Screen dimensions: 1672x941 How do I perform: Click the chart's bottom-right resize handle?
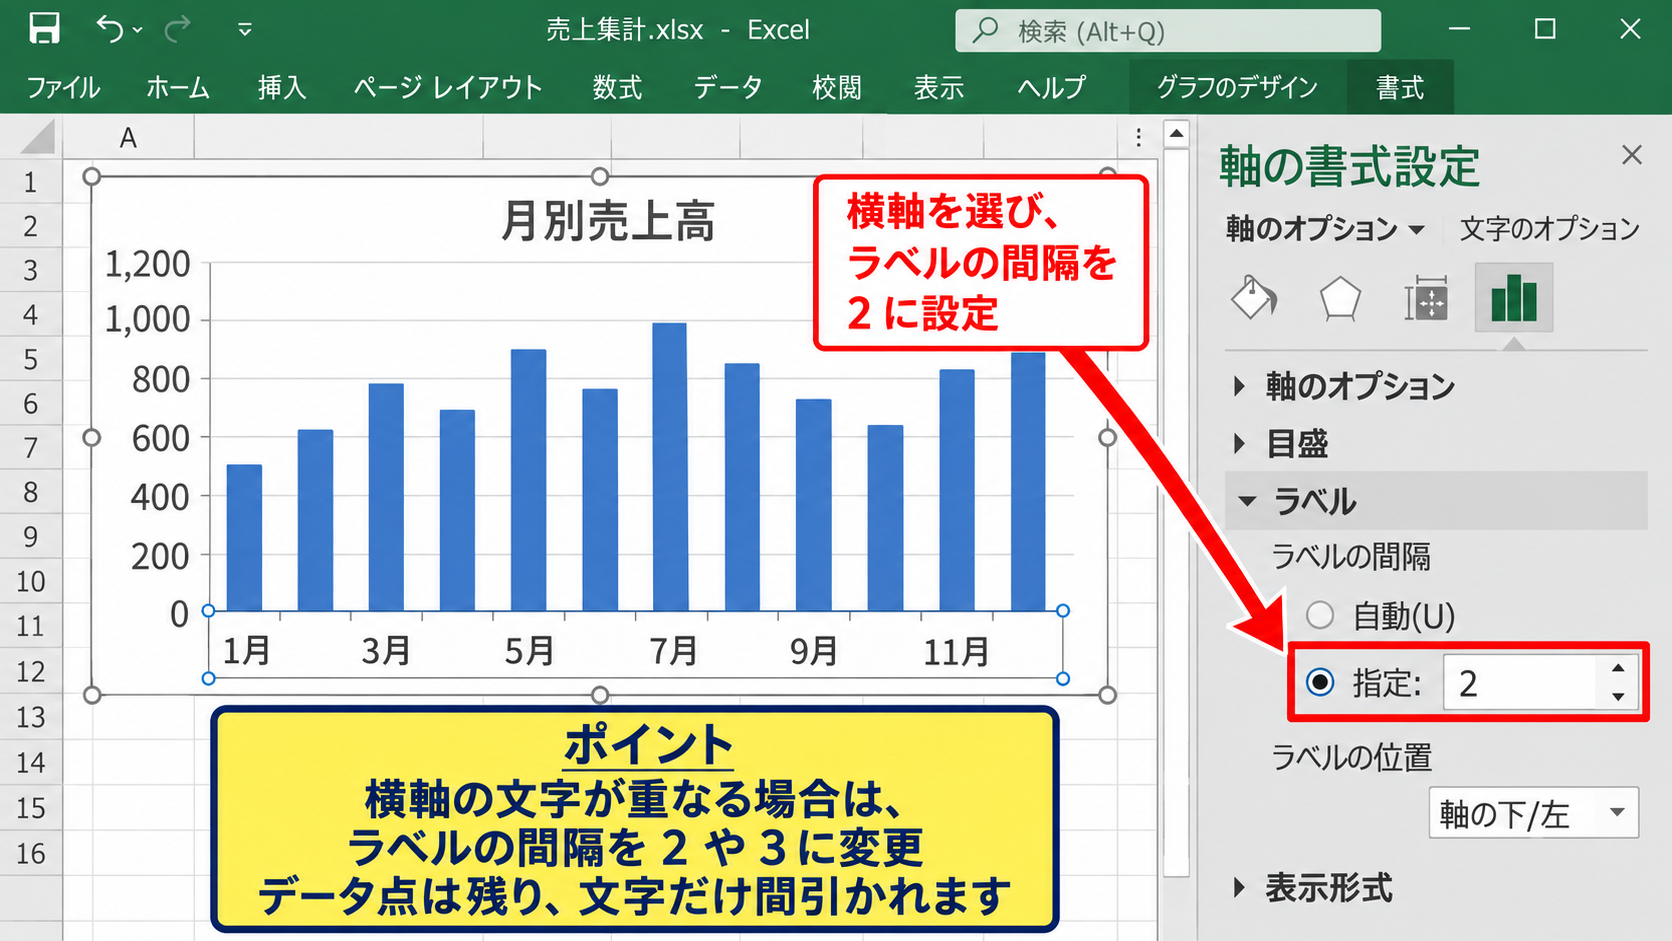point(1107,694)
